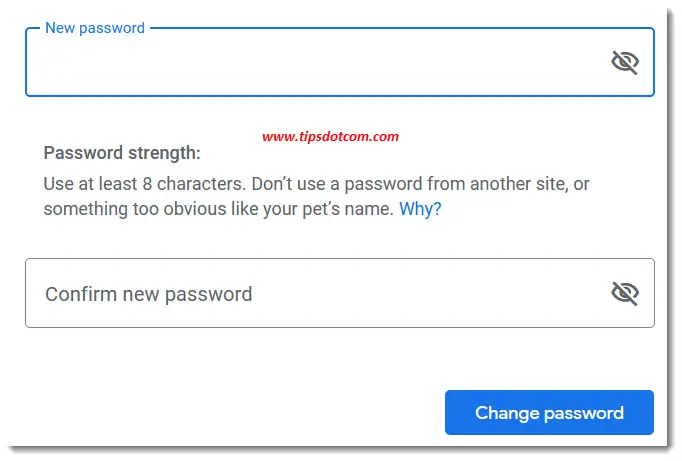This screenshot has height=461, width=682.
Task: Click the 'something too obvious' hint line
Action: click(x=219, y=209)
